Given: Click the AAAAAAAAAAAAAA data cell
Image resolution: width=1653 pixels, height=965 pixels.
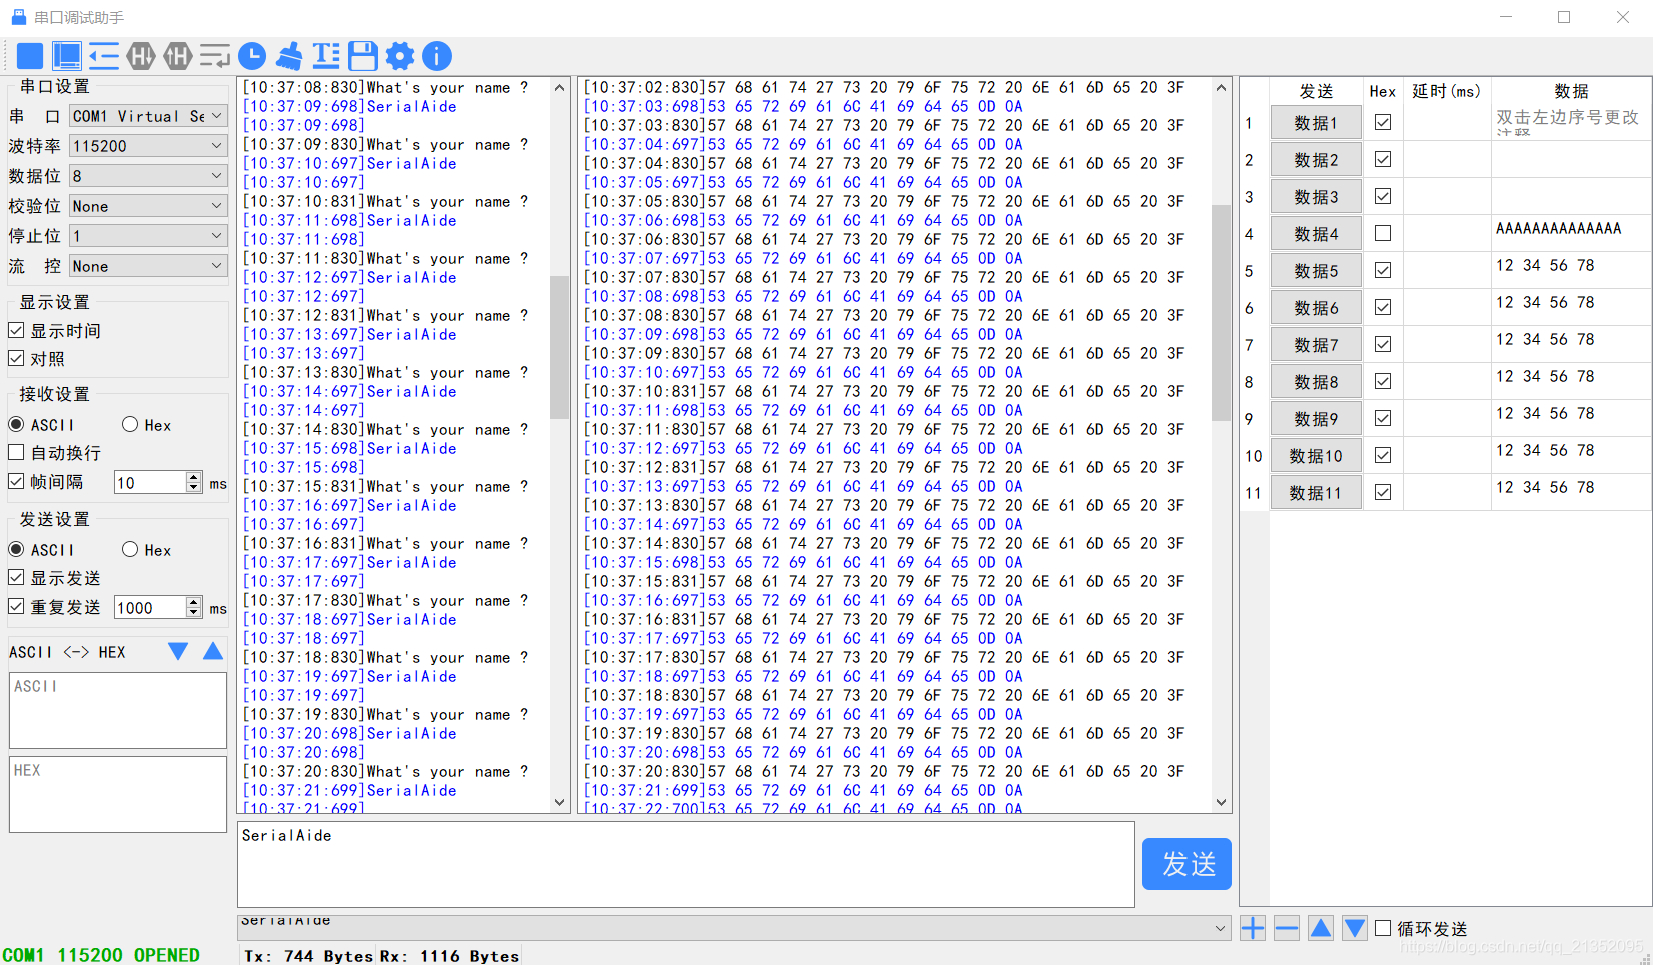Looking at the screenshot, I should pos(1571,234).
